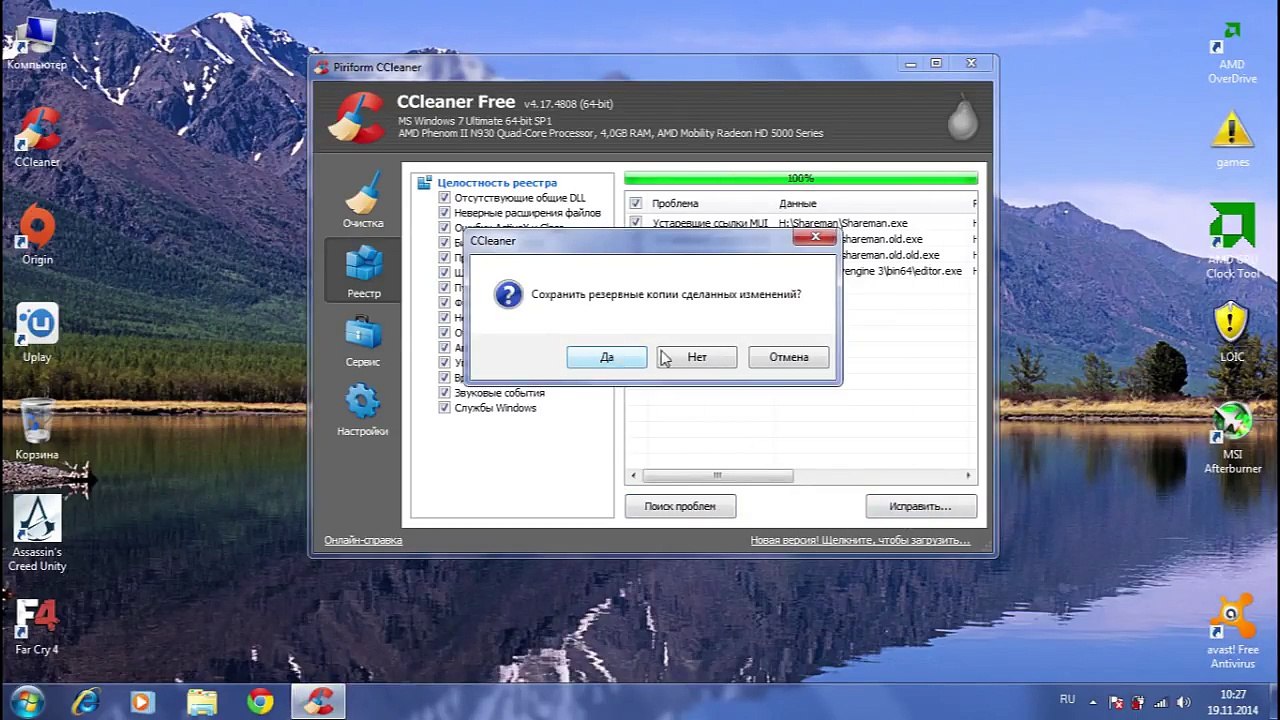Open the clock showing 10:27
Viewport: 1280px width, 720px height.
[x=1232, y=702]
